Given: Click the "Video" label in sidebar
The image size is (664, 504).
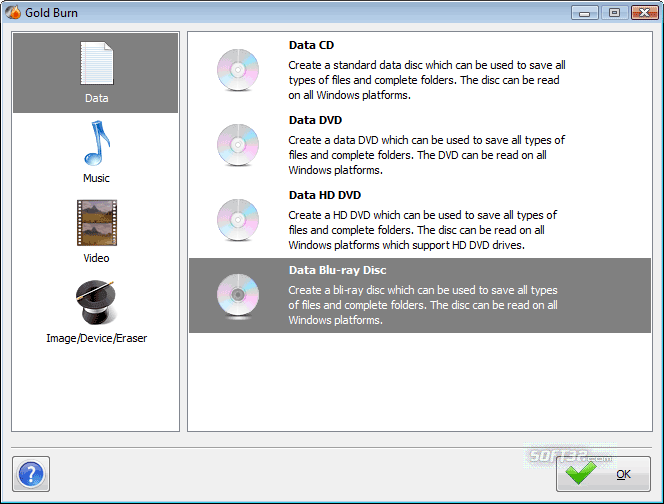Looking at the screenshot, I should coord(96,258).
